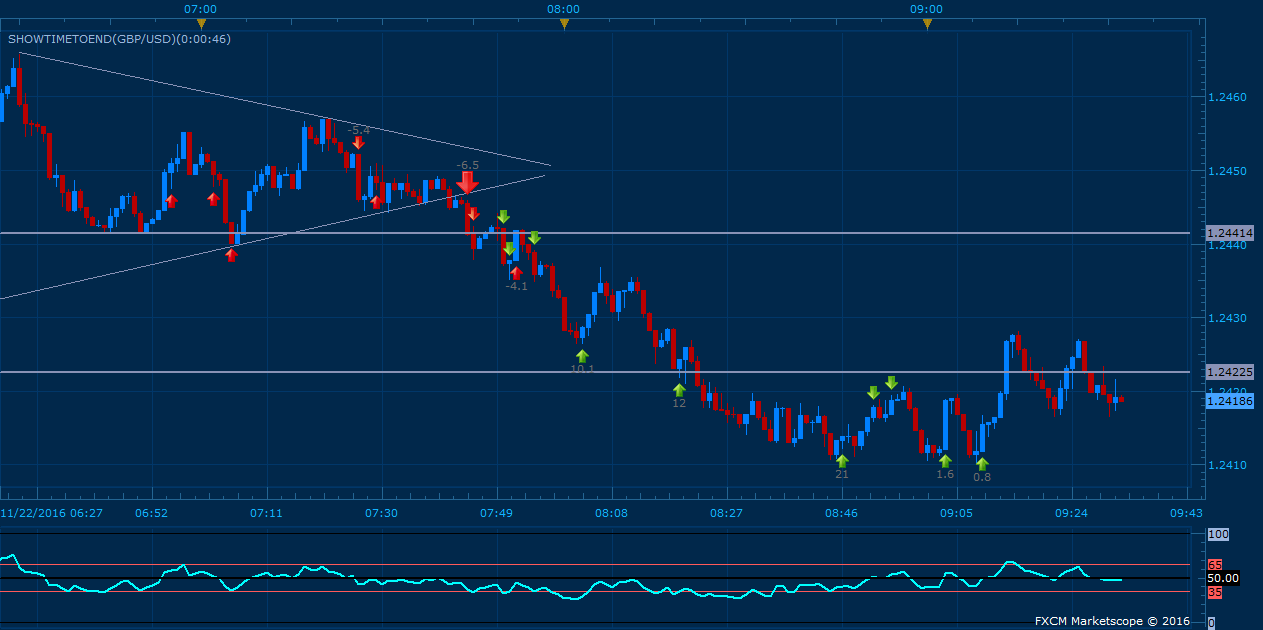
Task: Click the 07:30 time axis label
Action: pyautogui.click(x=382, y=513)
